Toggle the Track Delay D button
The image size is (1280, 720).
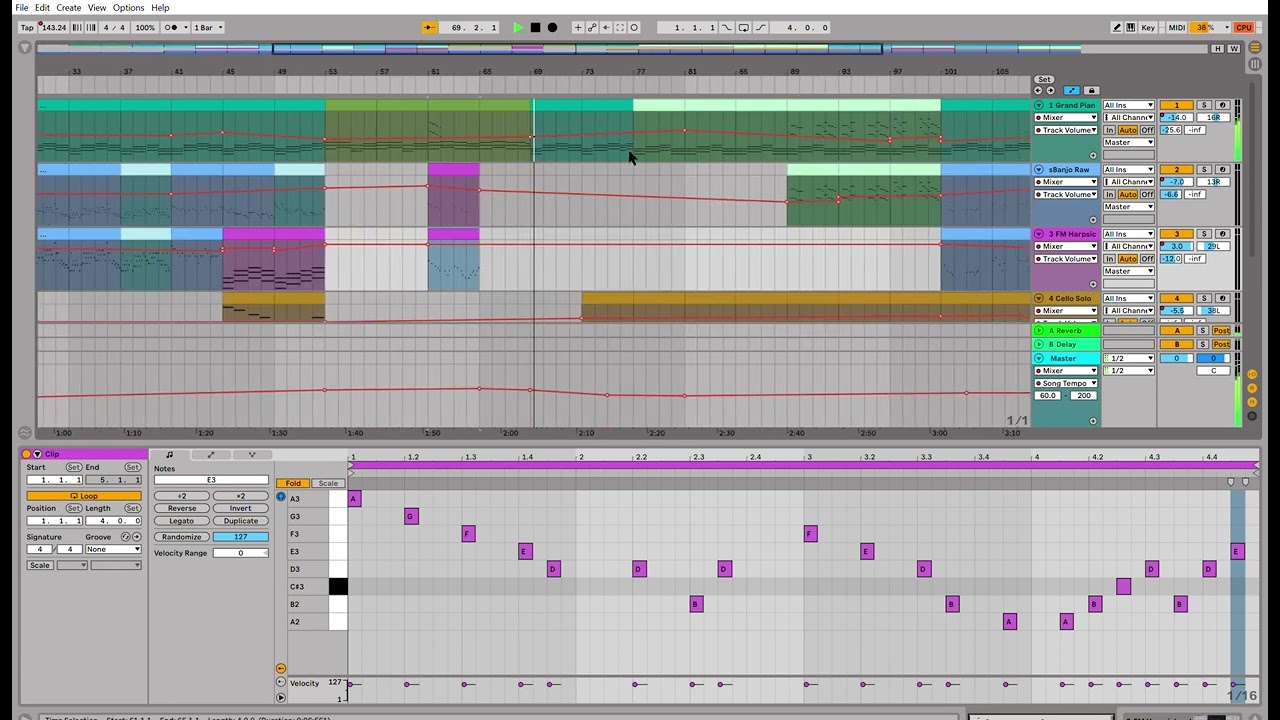point(1252,416)
